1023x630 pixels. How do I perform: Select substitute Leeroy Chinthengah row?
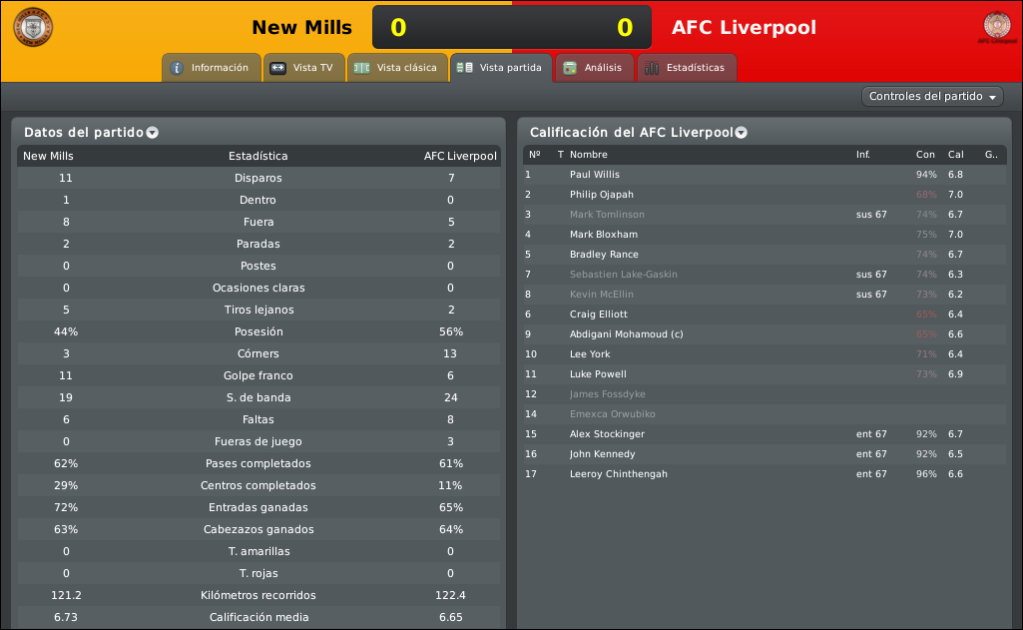[765, 474]
